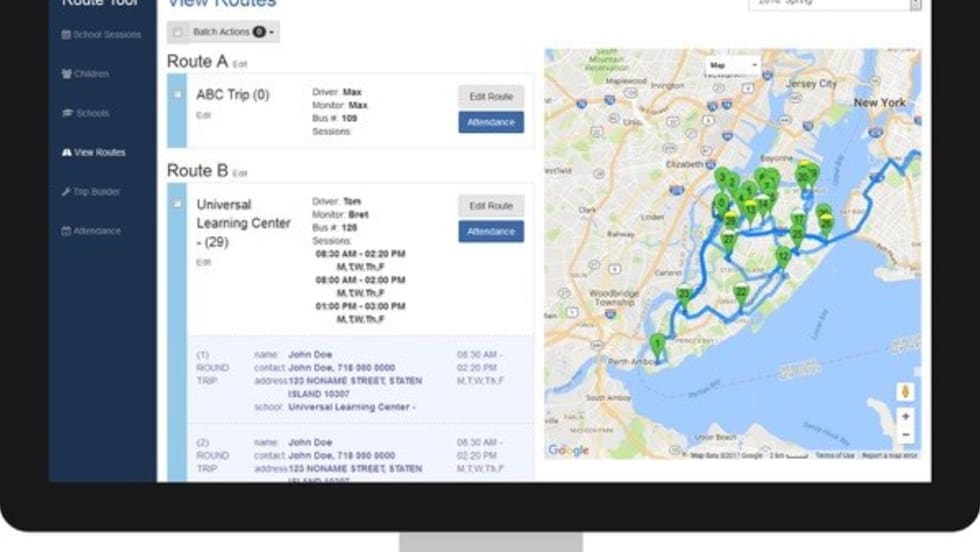
Task: Click the Trip Builder wrench icon
Action: tap(66, 191)
